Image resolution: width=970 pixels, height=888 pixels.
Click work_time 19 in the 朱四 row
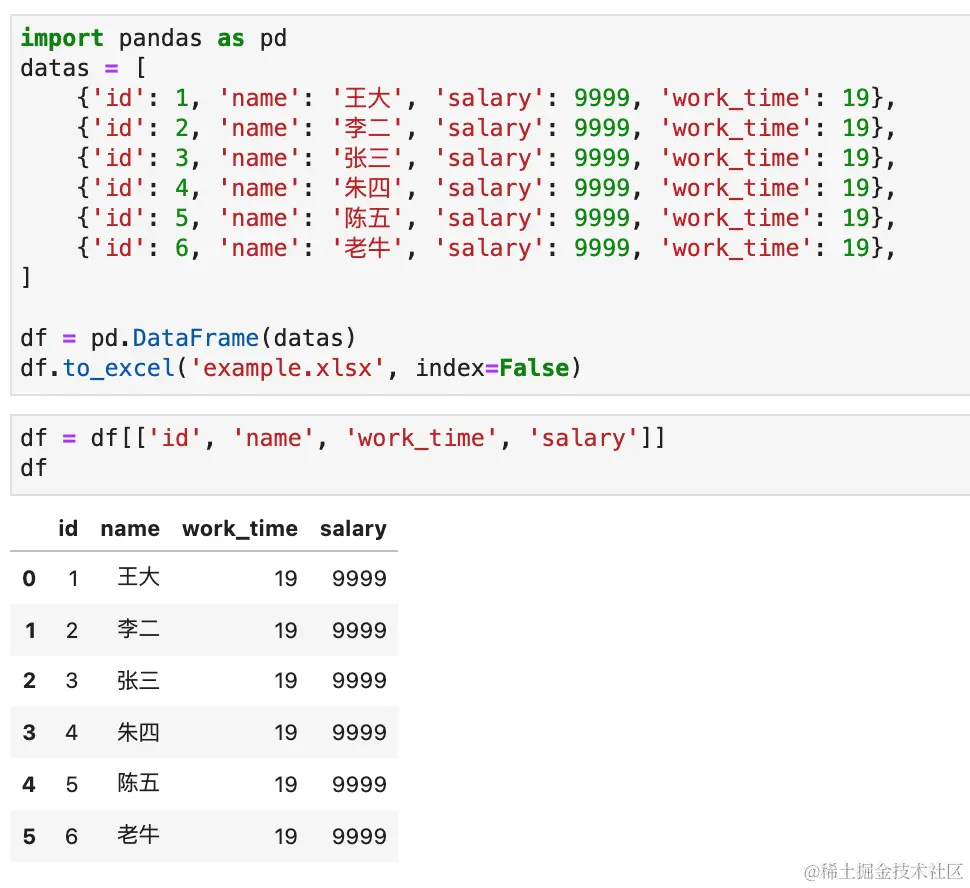click(x=286, y=733)
